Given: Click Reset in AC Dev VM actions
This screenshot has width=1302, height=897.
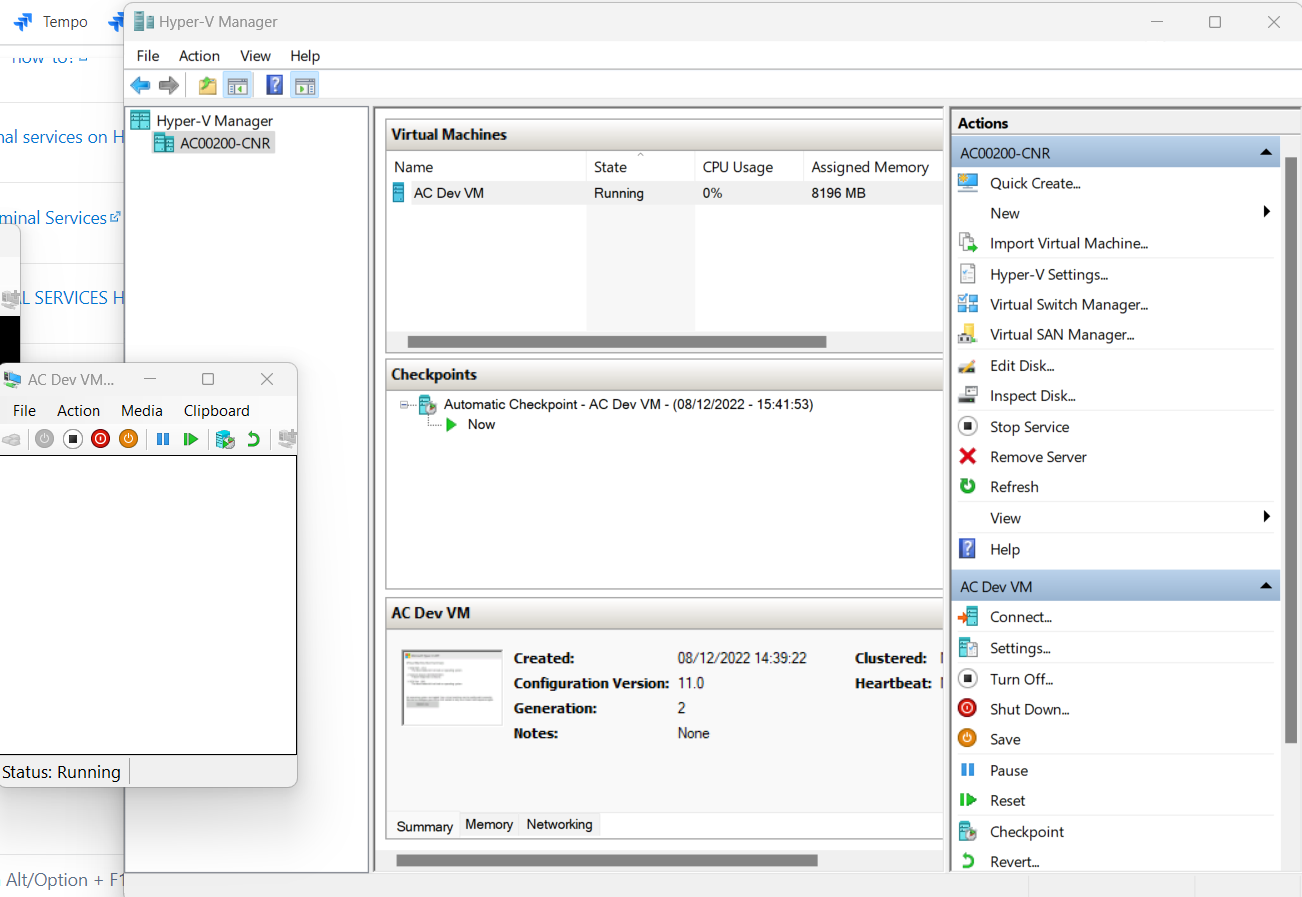Looking at the screenshot, I should pyautogui.click(x=1008, y=800).
